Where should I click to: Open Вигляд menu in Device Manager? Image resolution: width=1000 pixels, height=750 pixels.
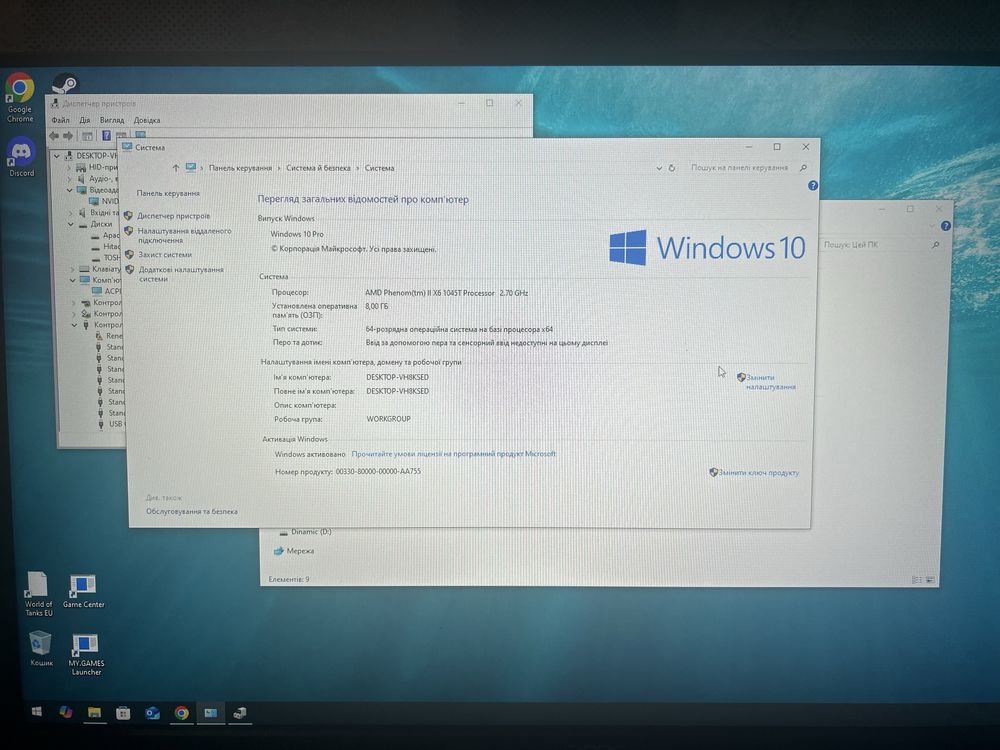pos(112,120)
